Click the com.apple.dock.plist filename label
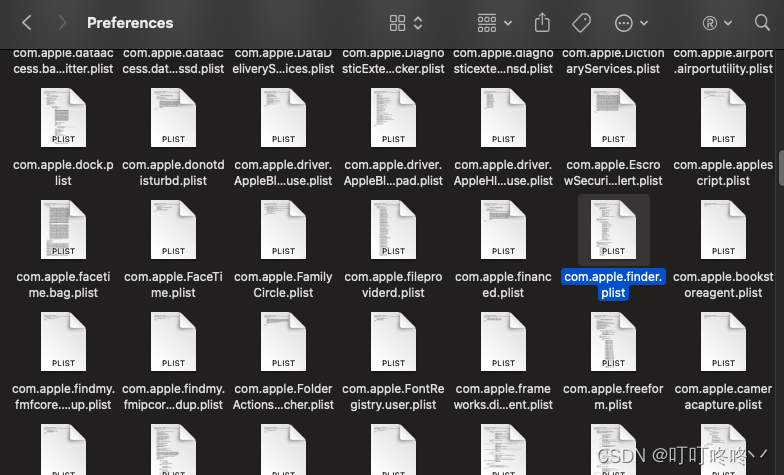Screen dimensions: 784x475 (x=63, y=172)
